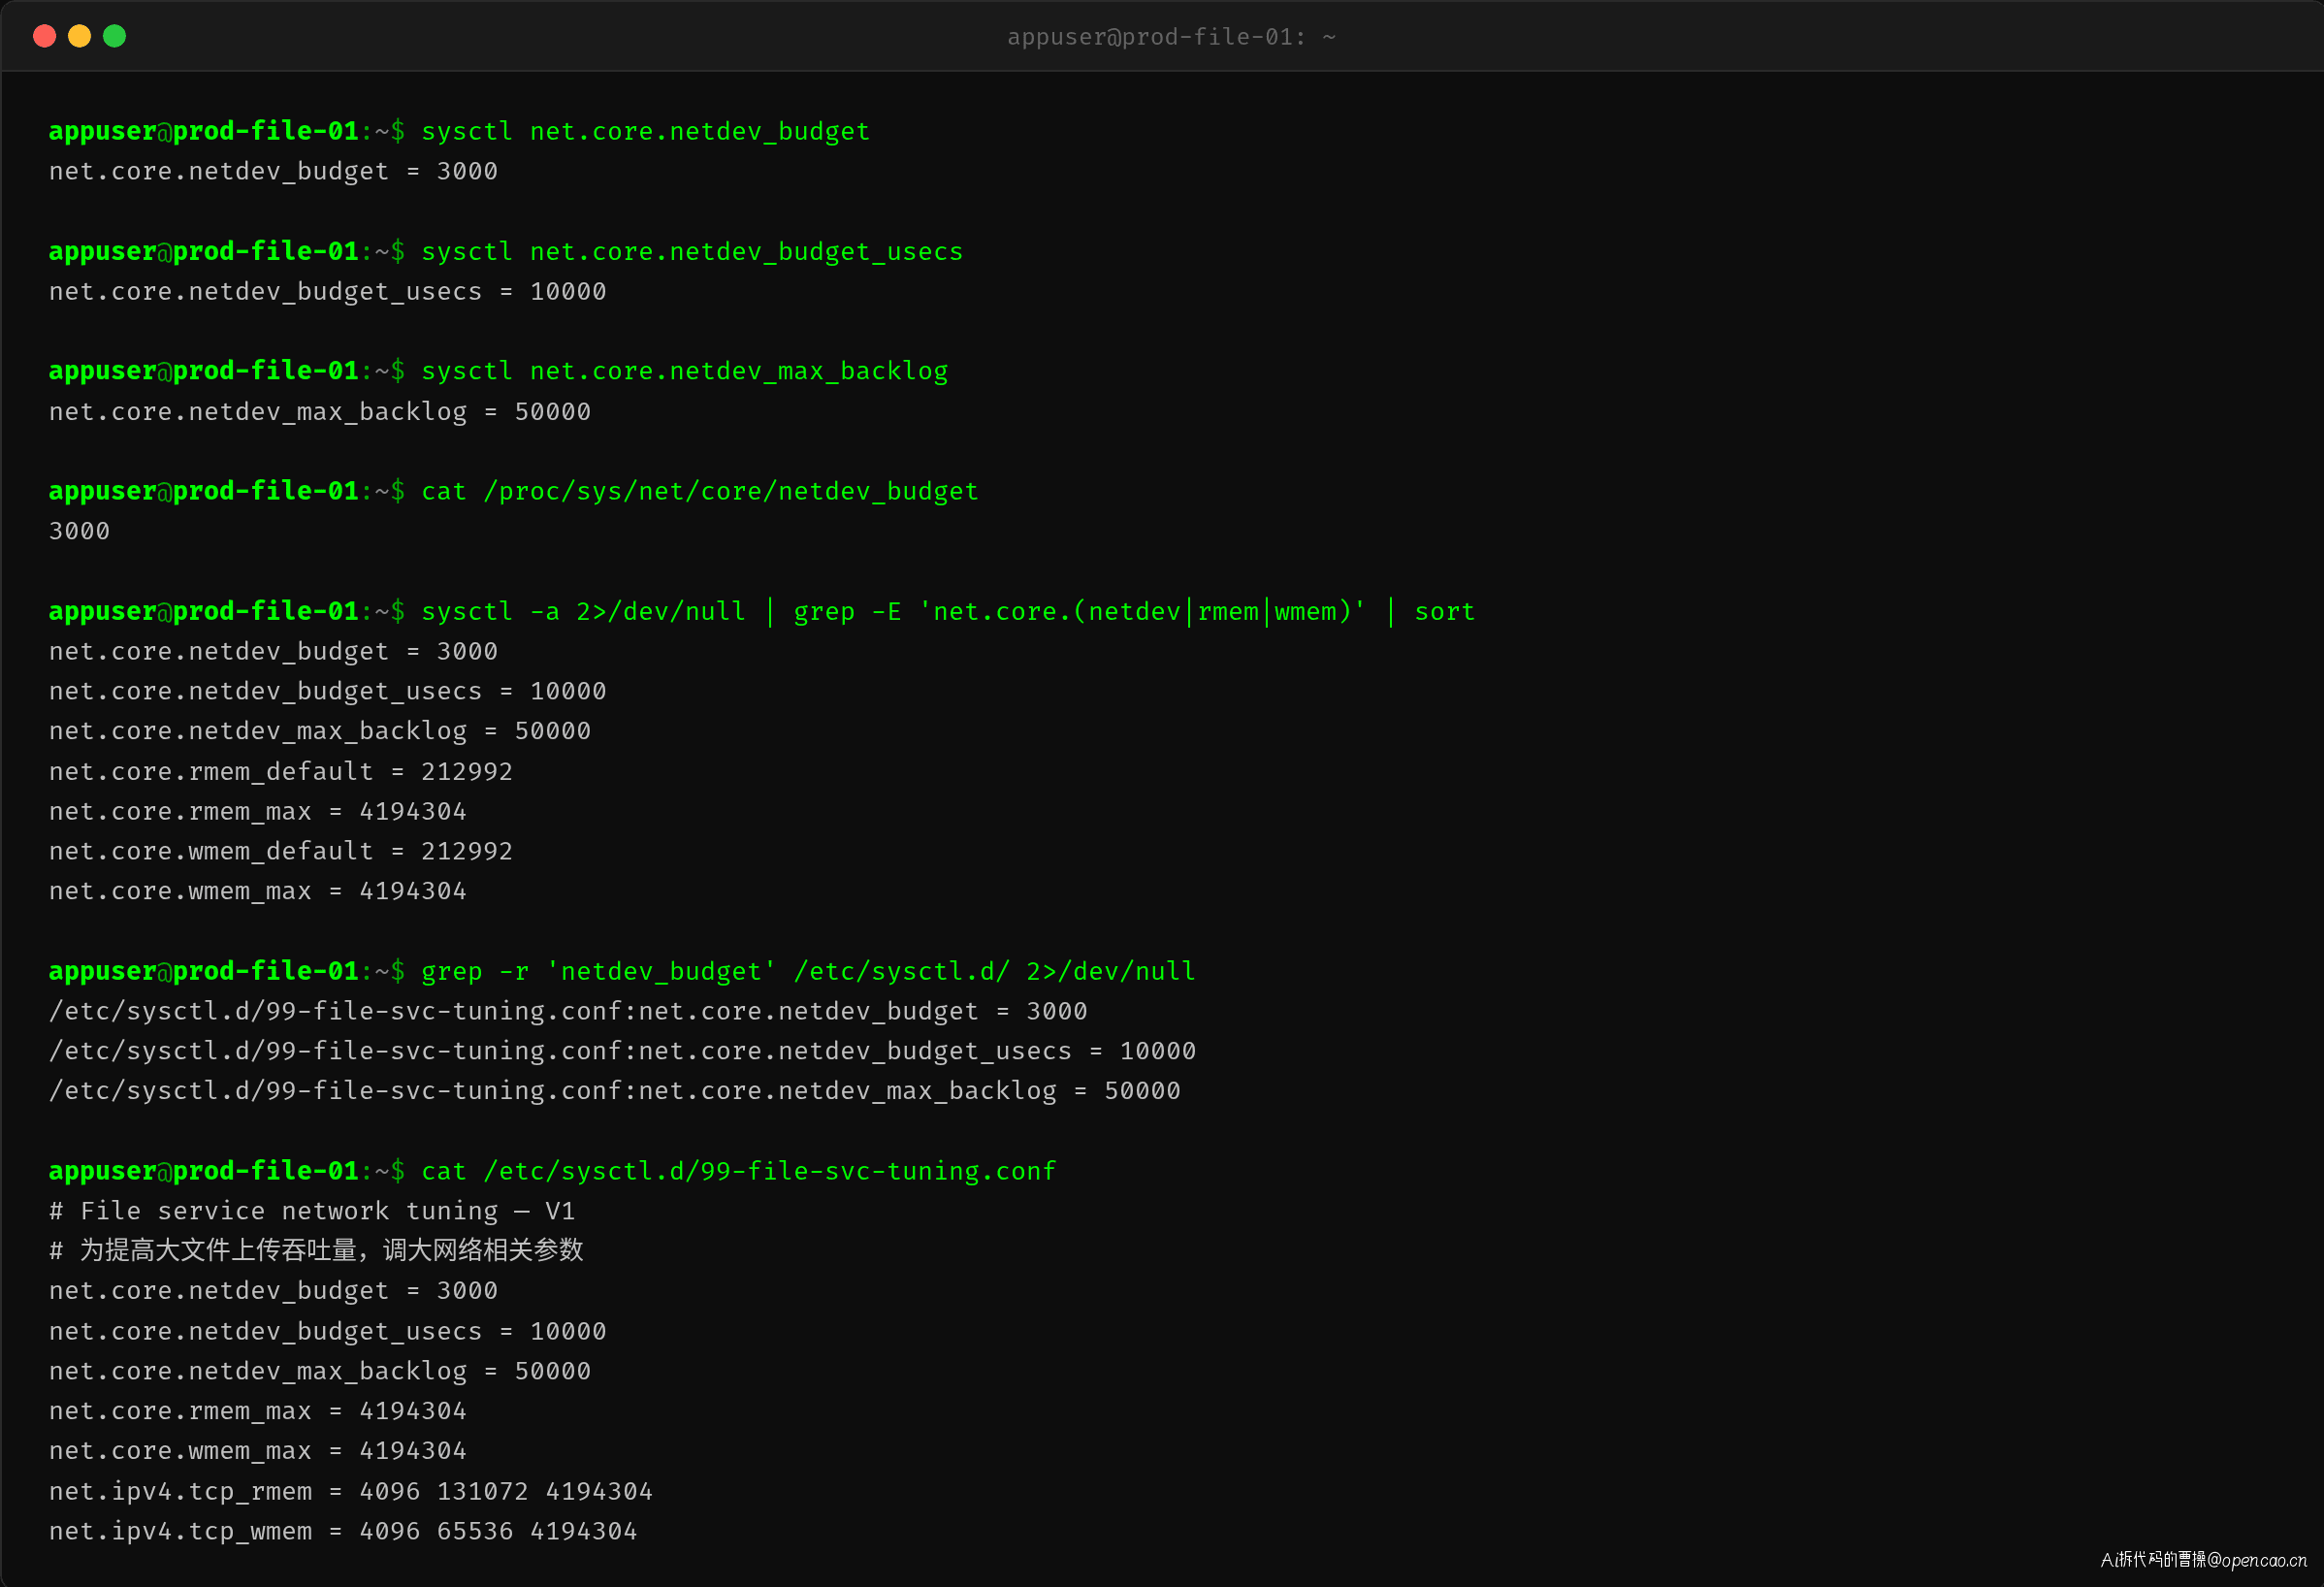
Task: Click grep result for netdev_max_backlog = 50000
Action: pos(615,1091)
